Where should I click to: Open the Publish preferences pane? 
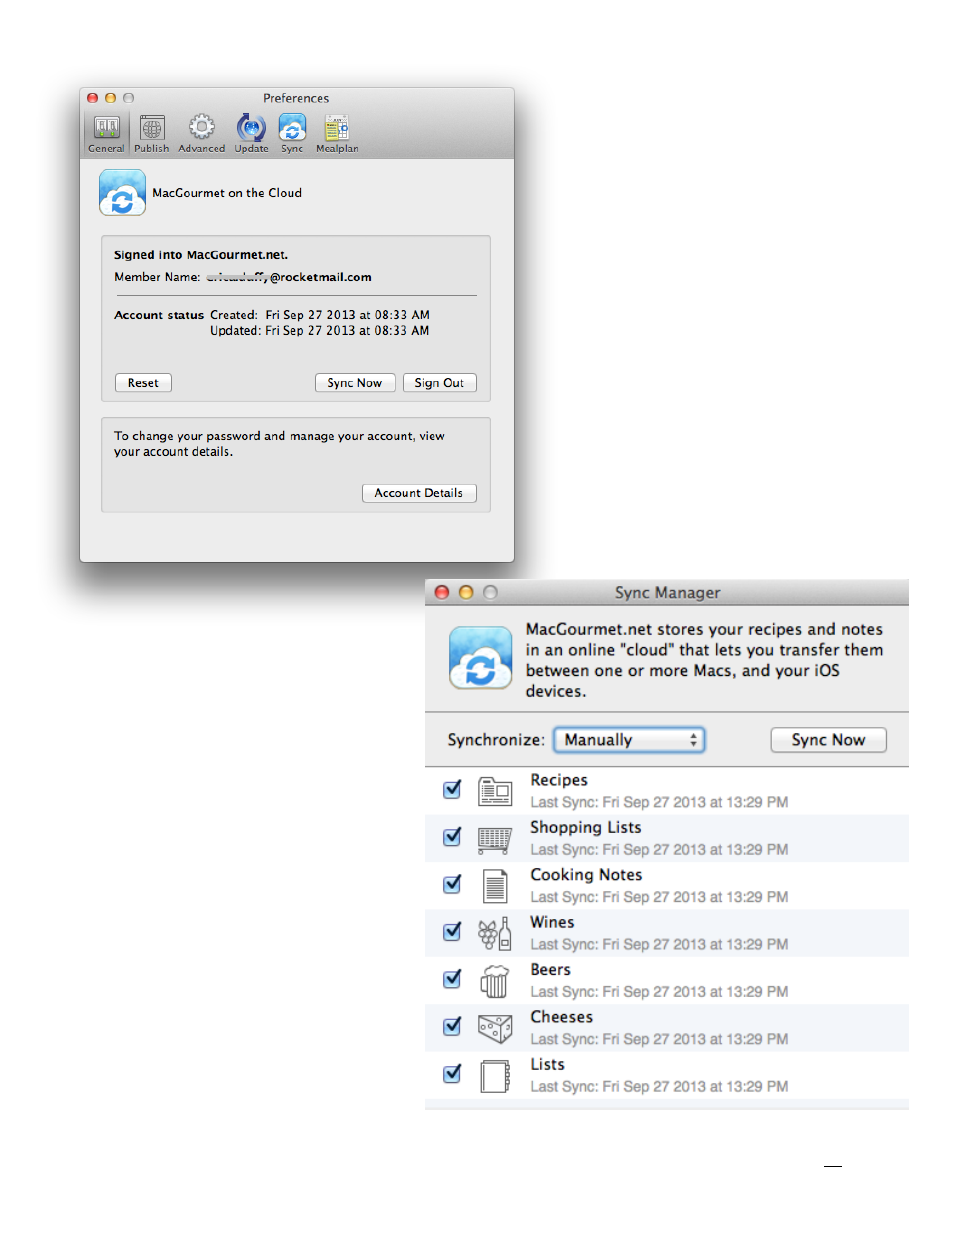(152, 134)
